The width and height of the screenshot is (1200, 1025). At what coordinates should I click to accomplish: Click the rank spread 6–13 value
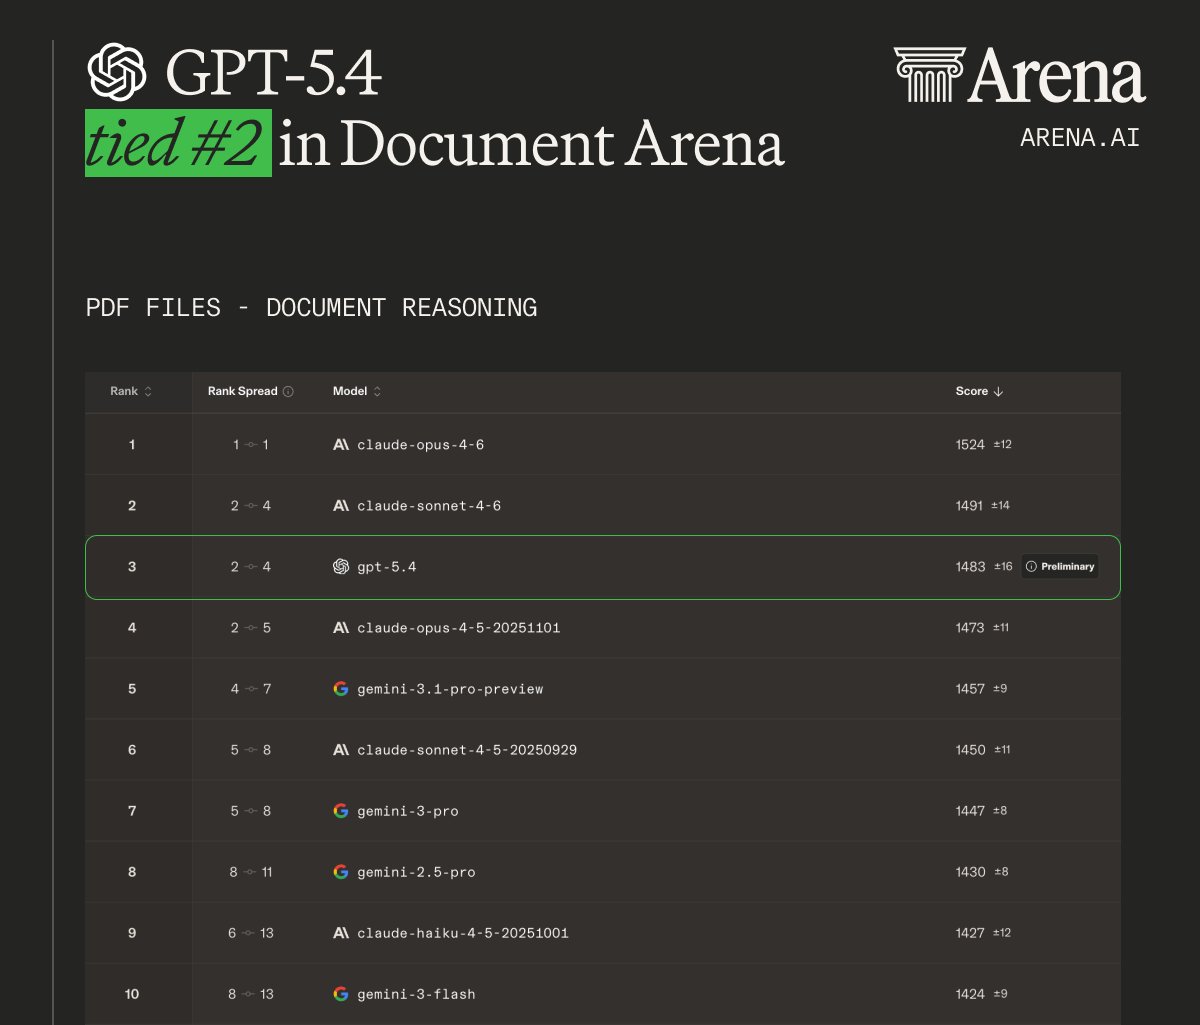click(x=251, y=932)
